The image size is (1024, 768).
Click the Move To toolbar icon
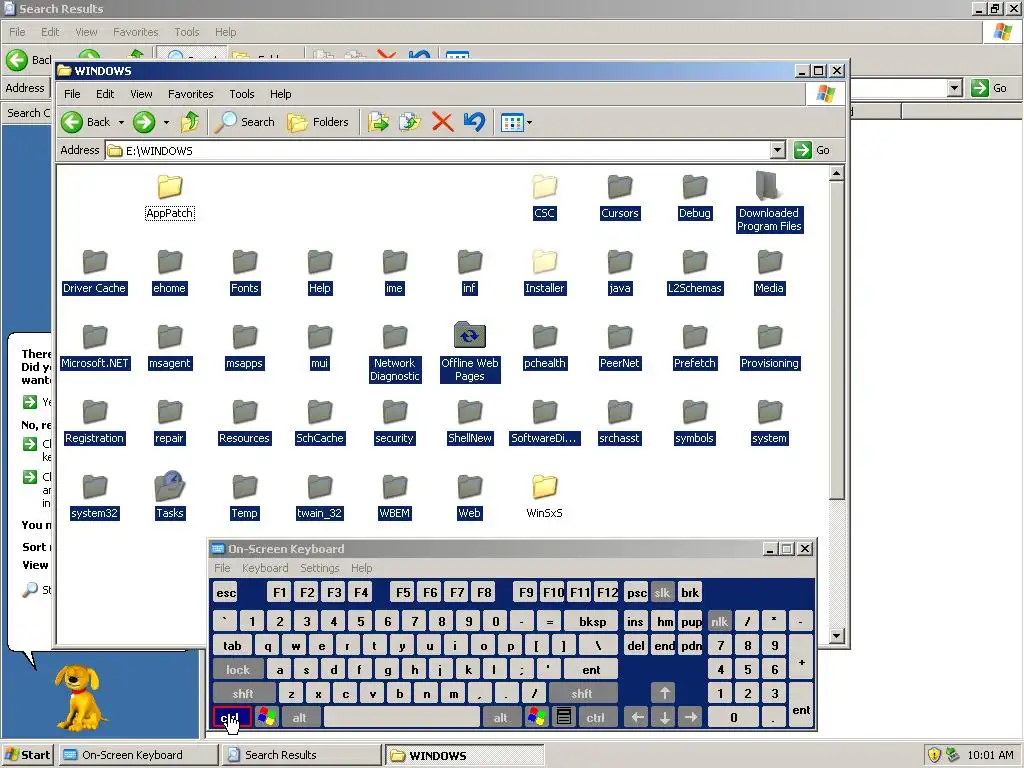[x=378, y=122]
